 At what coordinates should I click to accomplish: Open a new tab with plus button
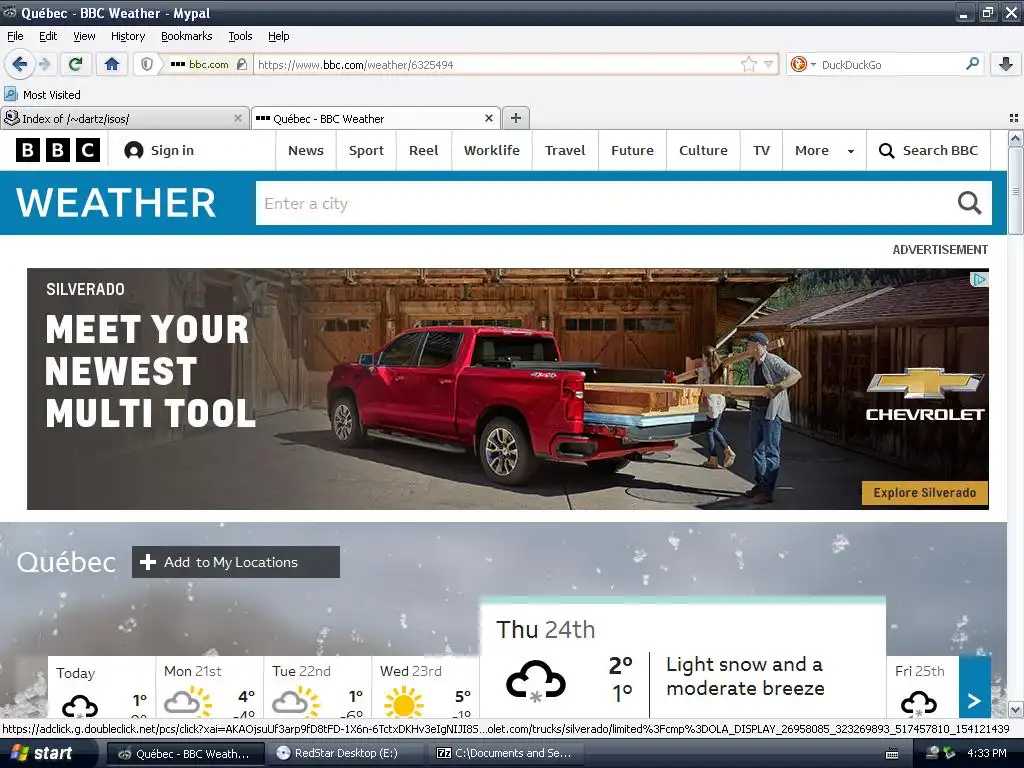point(516,118)
